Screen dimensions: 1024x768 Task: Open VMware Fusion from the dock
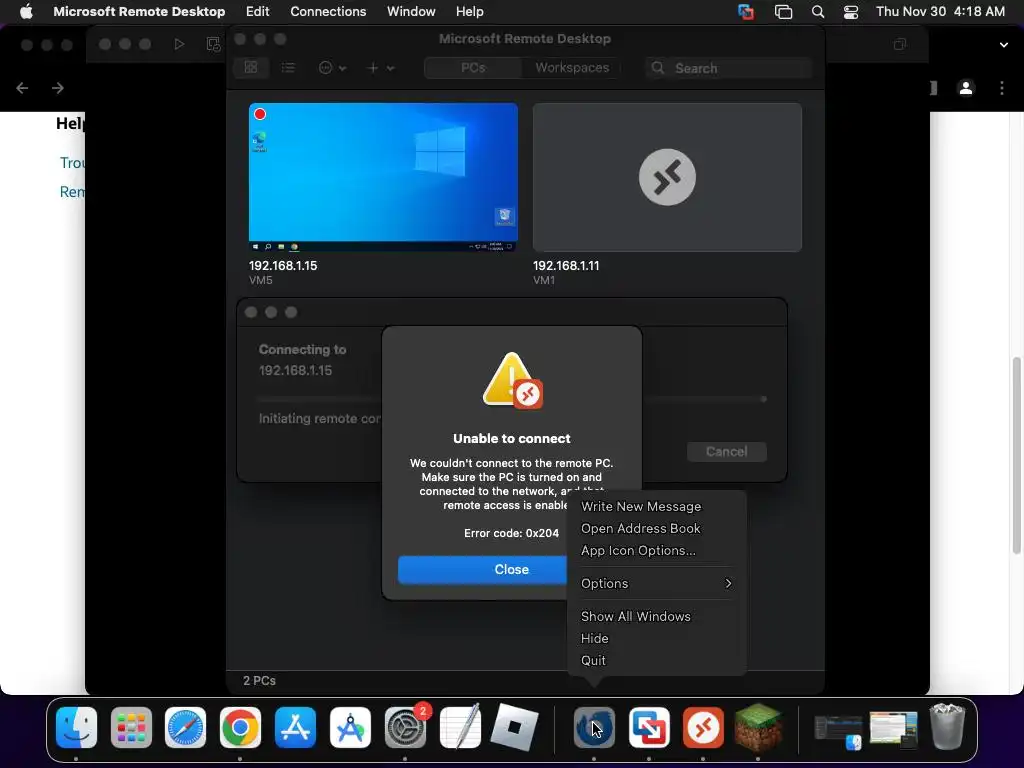pos(648,727)
